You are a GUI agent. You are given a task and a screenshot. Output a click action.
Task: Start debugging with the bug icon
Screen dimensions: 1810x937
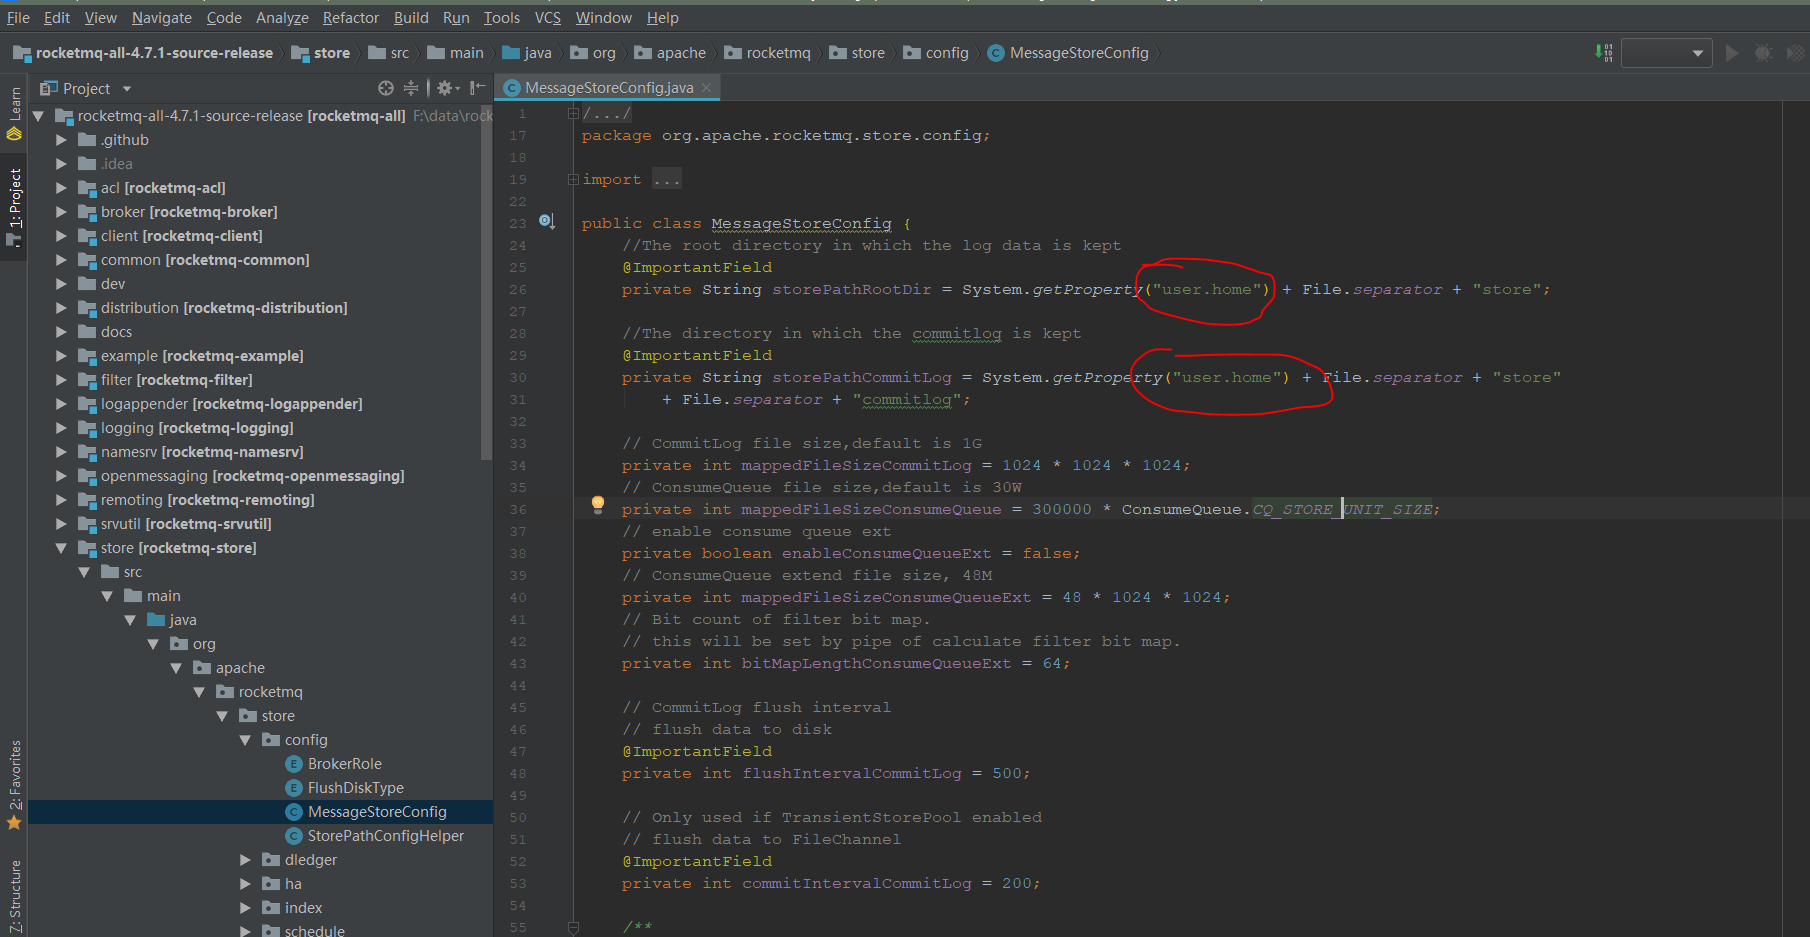pos(1762,52)
